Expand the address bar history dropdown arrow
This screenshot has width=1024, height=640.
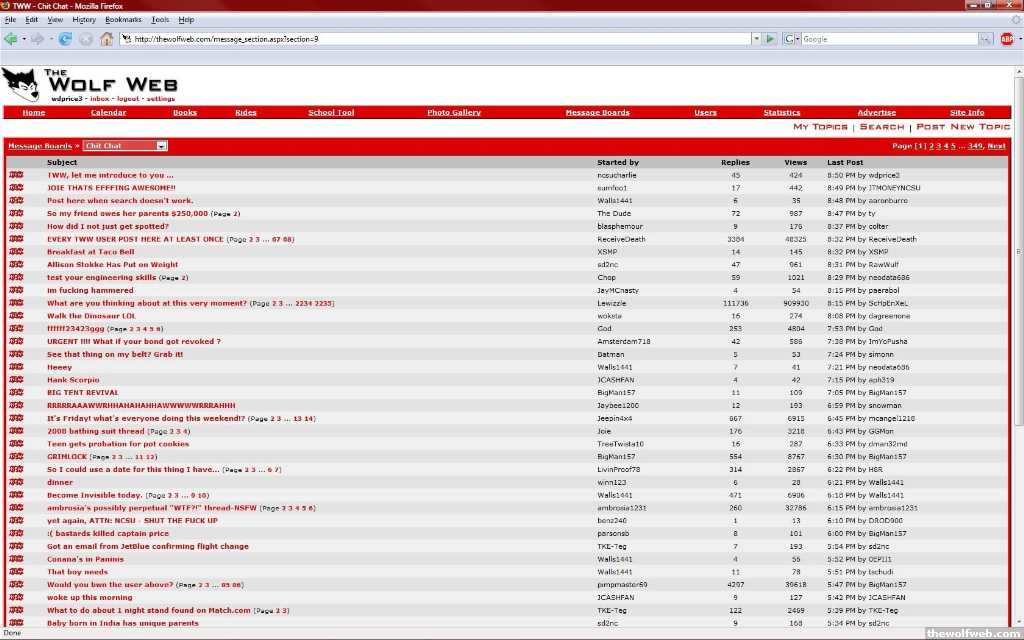pyautogui.click(x=756, y=39)
